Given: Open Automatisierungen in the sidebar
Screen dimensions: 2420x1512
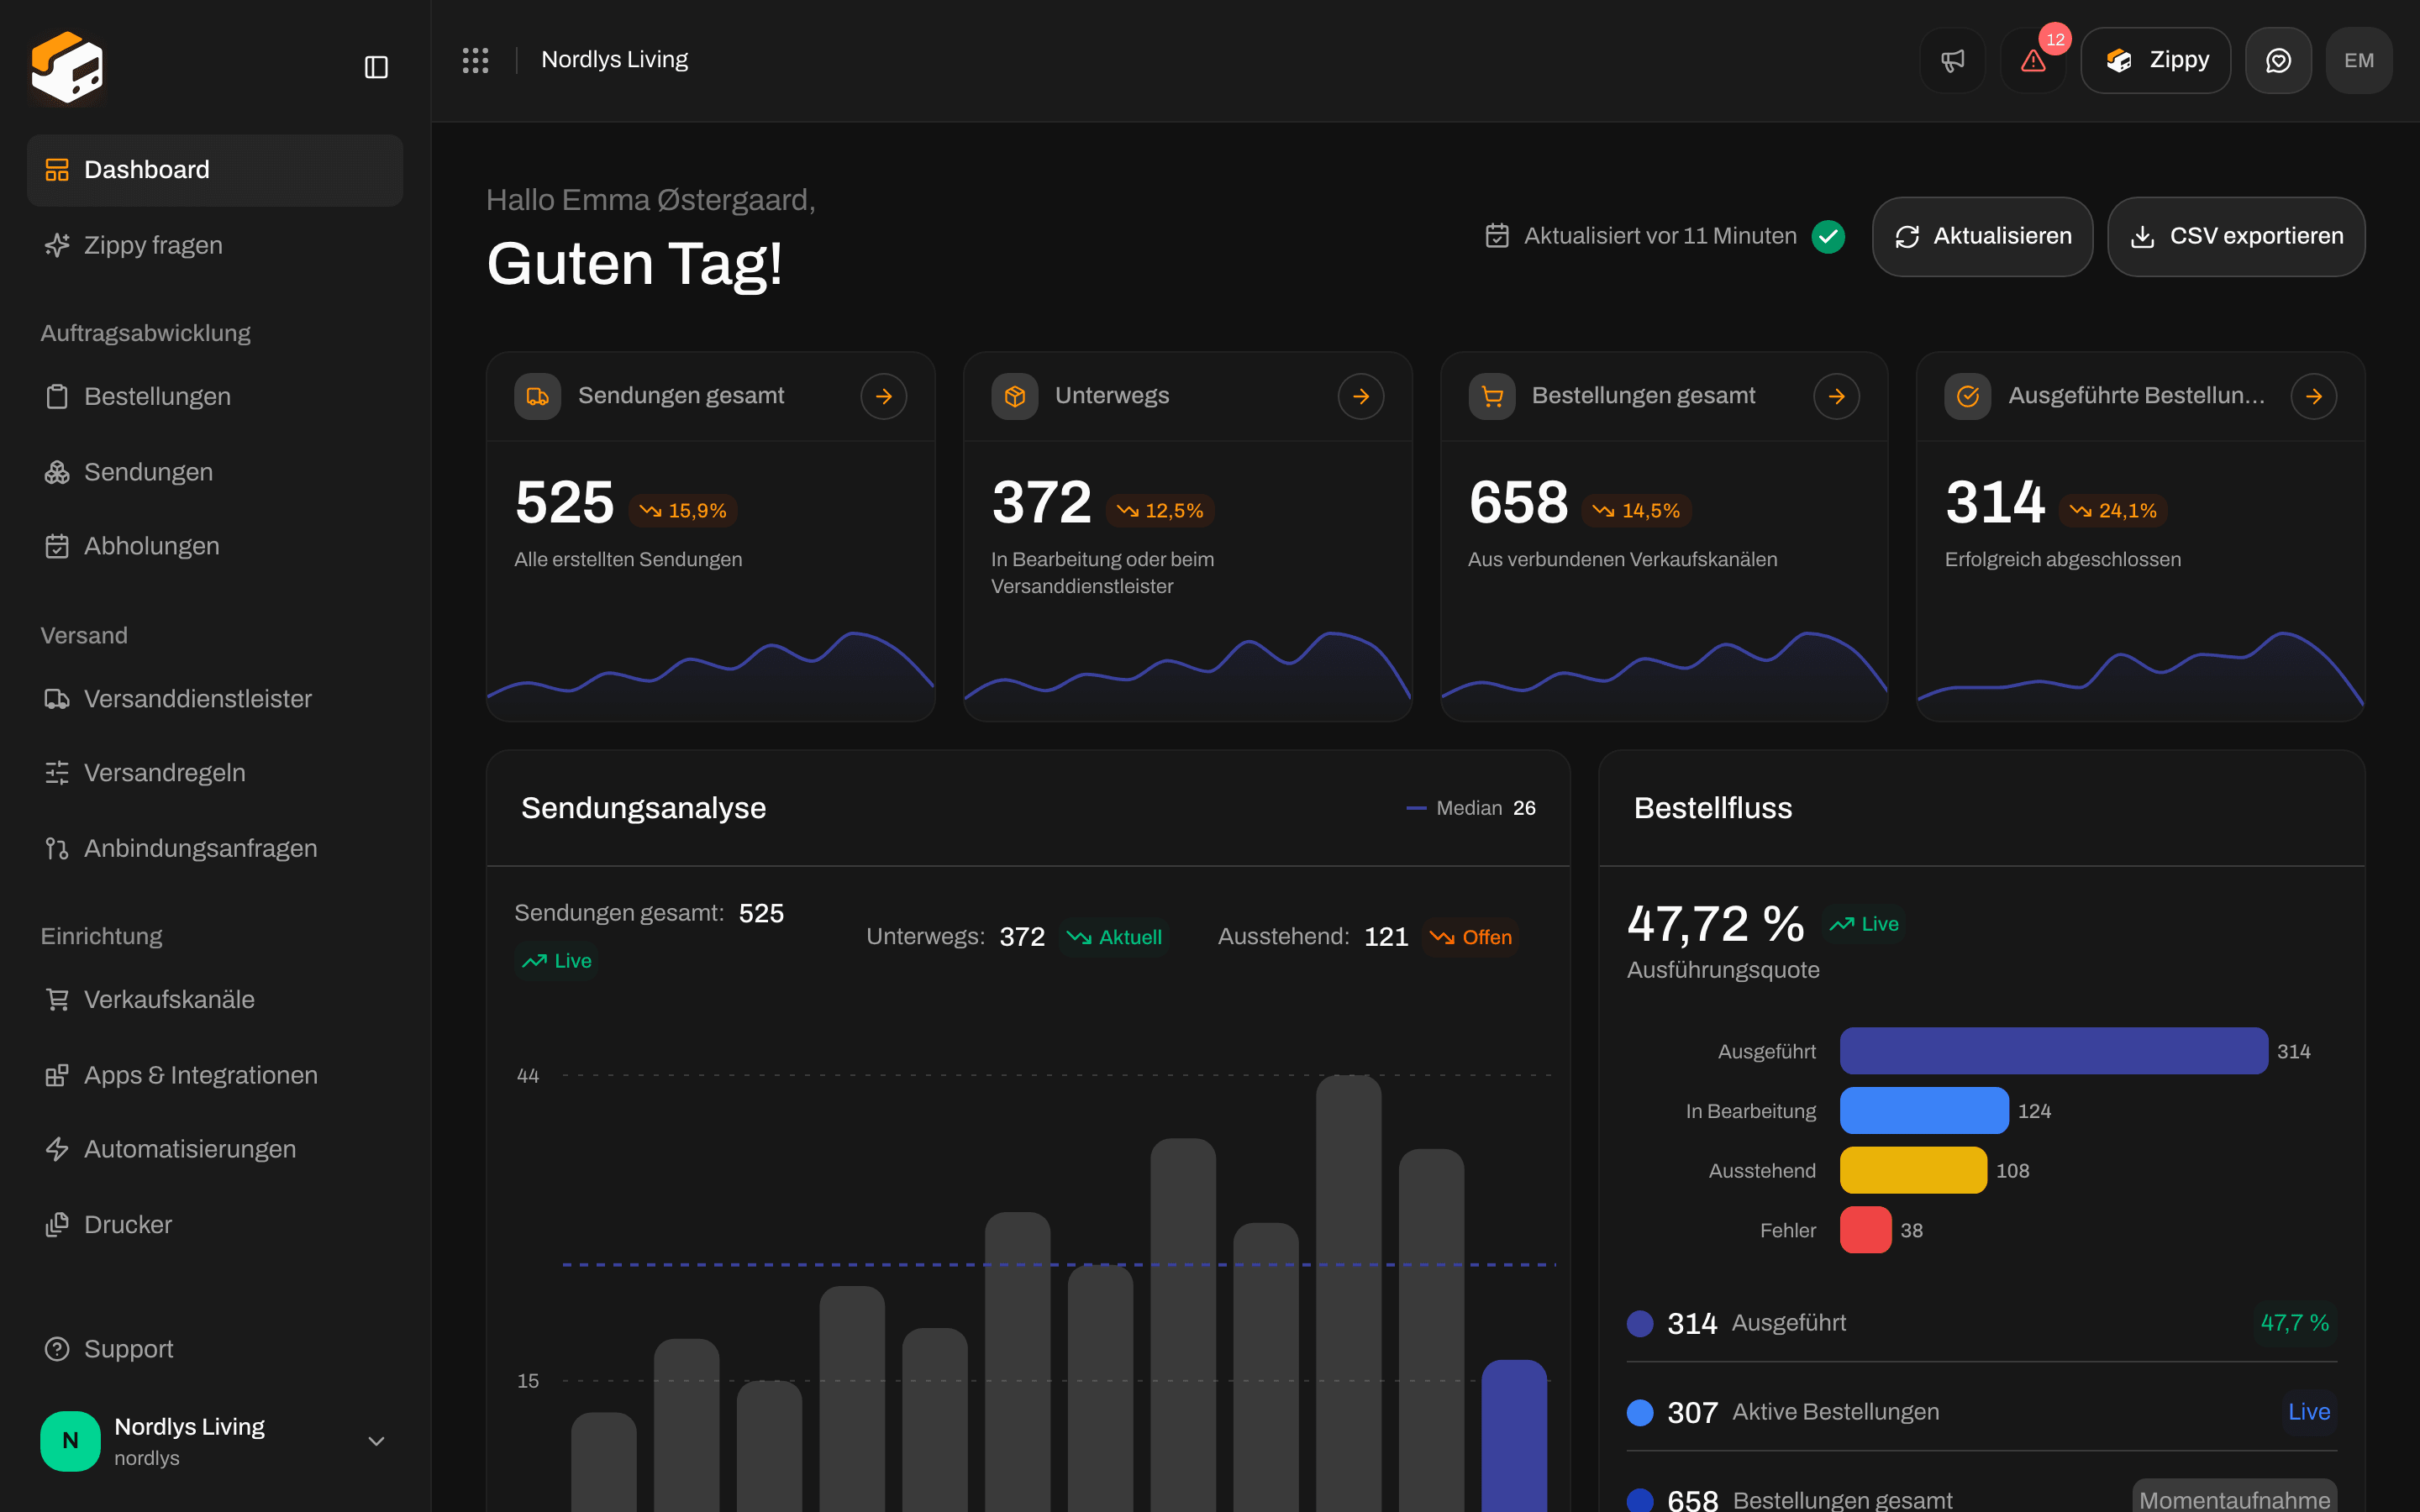Looking at the screenshot, I should click(215, 1149).
